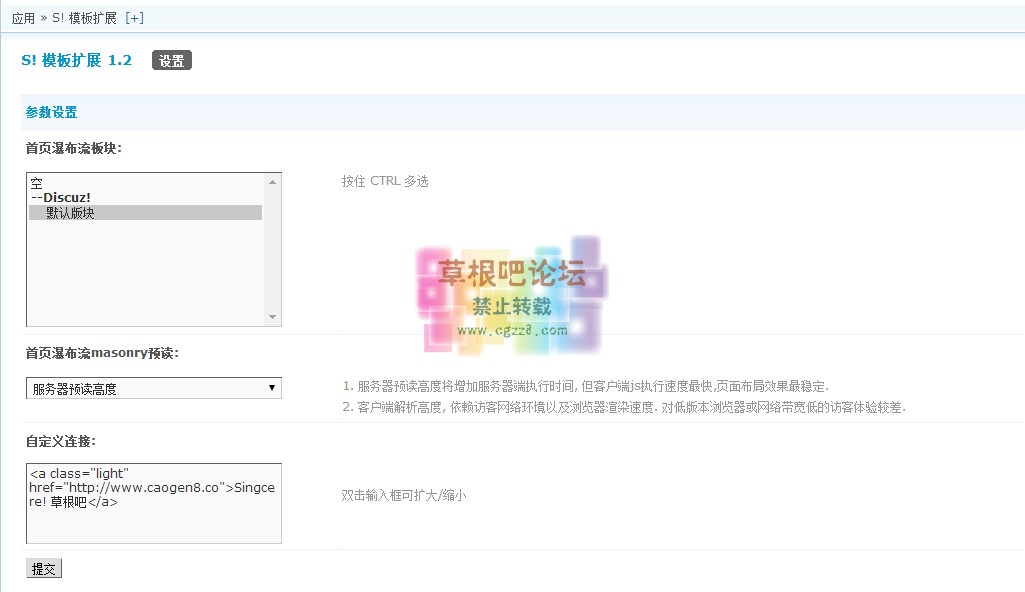Click the 提交 submit button
The image size is (1025, 592).
coord(43,568)
